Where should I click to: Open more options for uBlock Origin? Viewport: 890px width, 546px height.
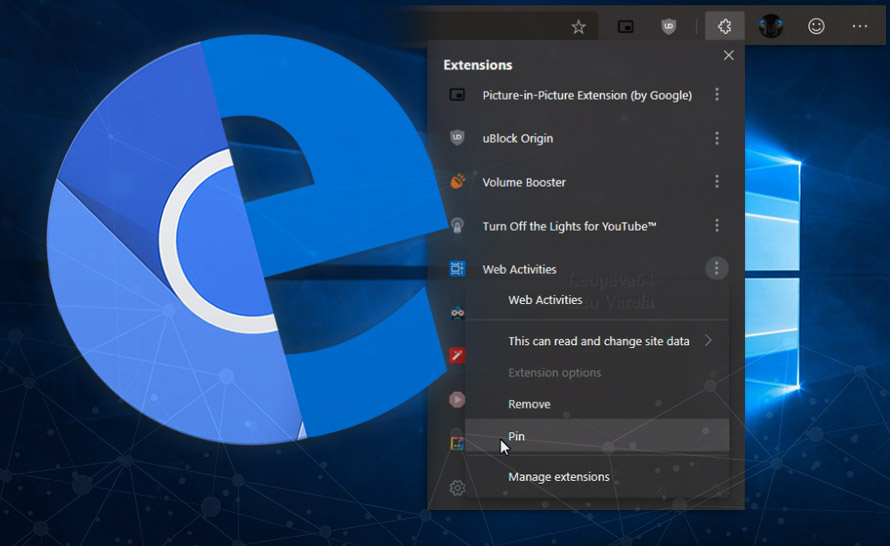(717, 138)
